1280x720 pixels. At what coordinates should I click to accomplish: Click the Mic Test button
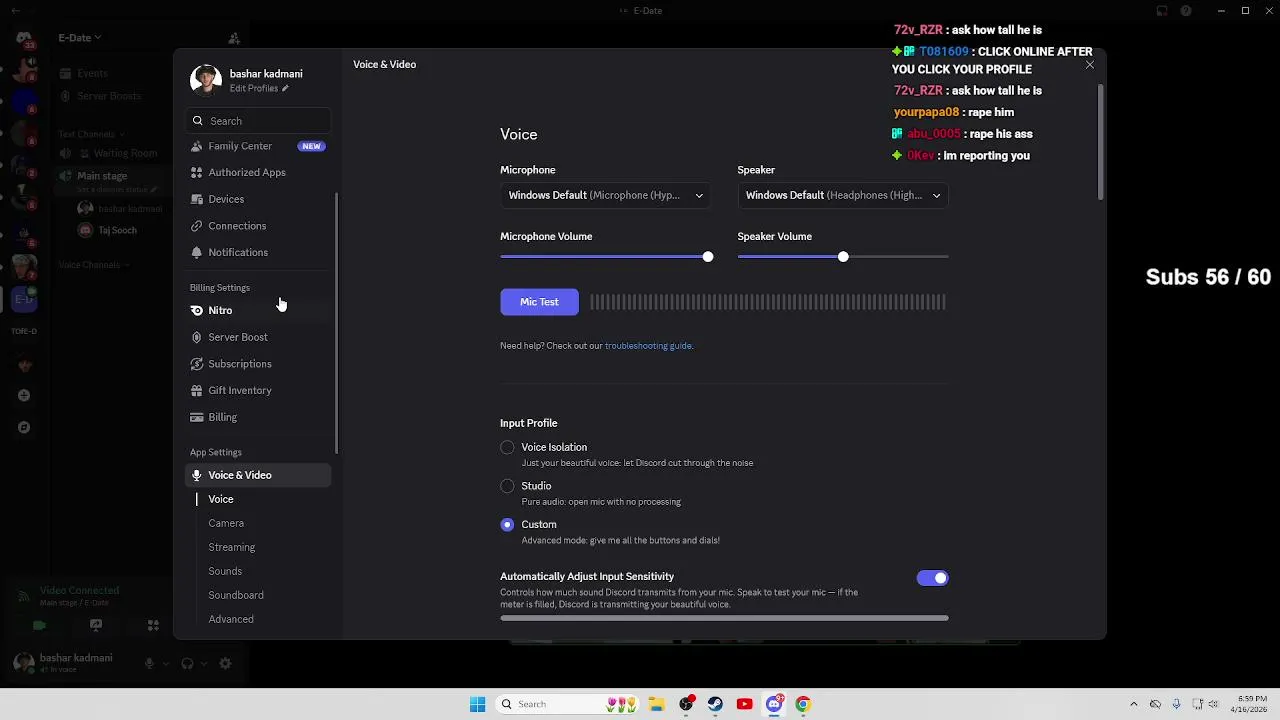539,302
